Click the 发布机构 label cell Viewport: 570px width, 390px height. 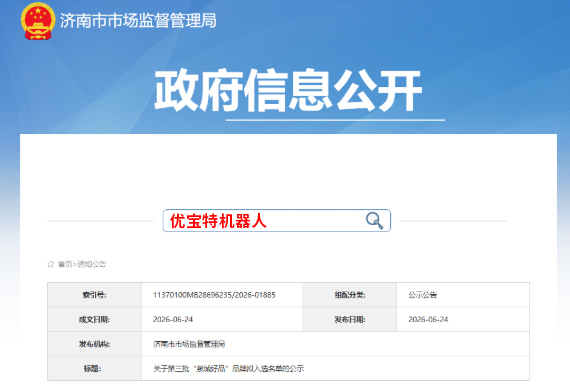click(95, 344)
